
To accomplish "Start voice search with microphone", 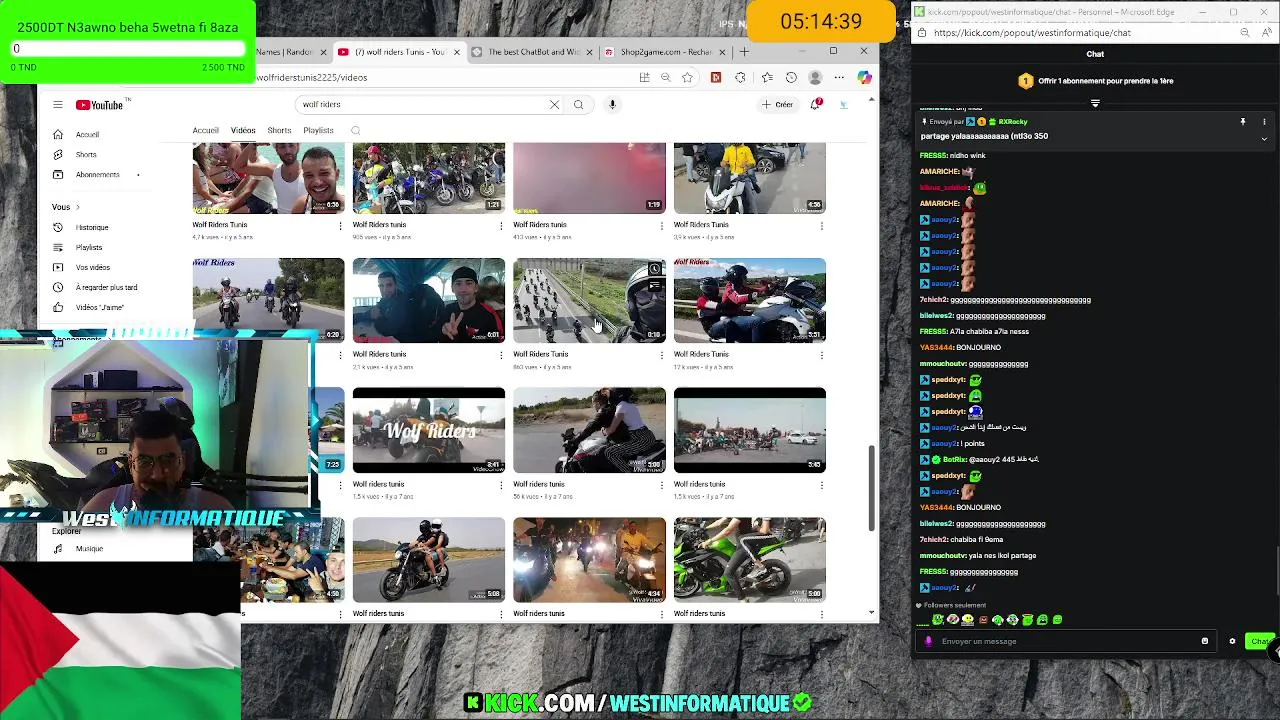I will [x=612, y=104].
